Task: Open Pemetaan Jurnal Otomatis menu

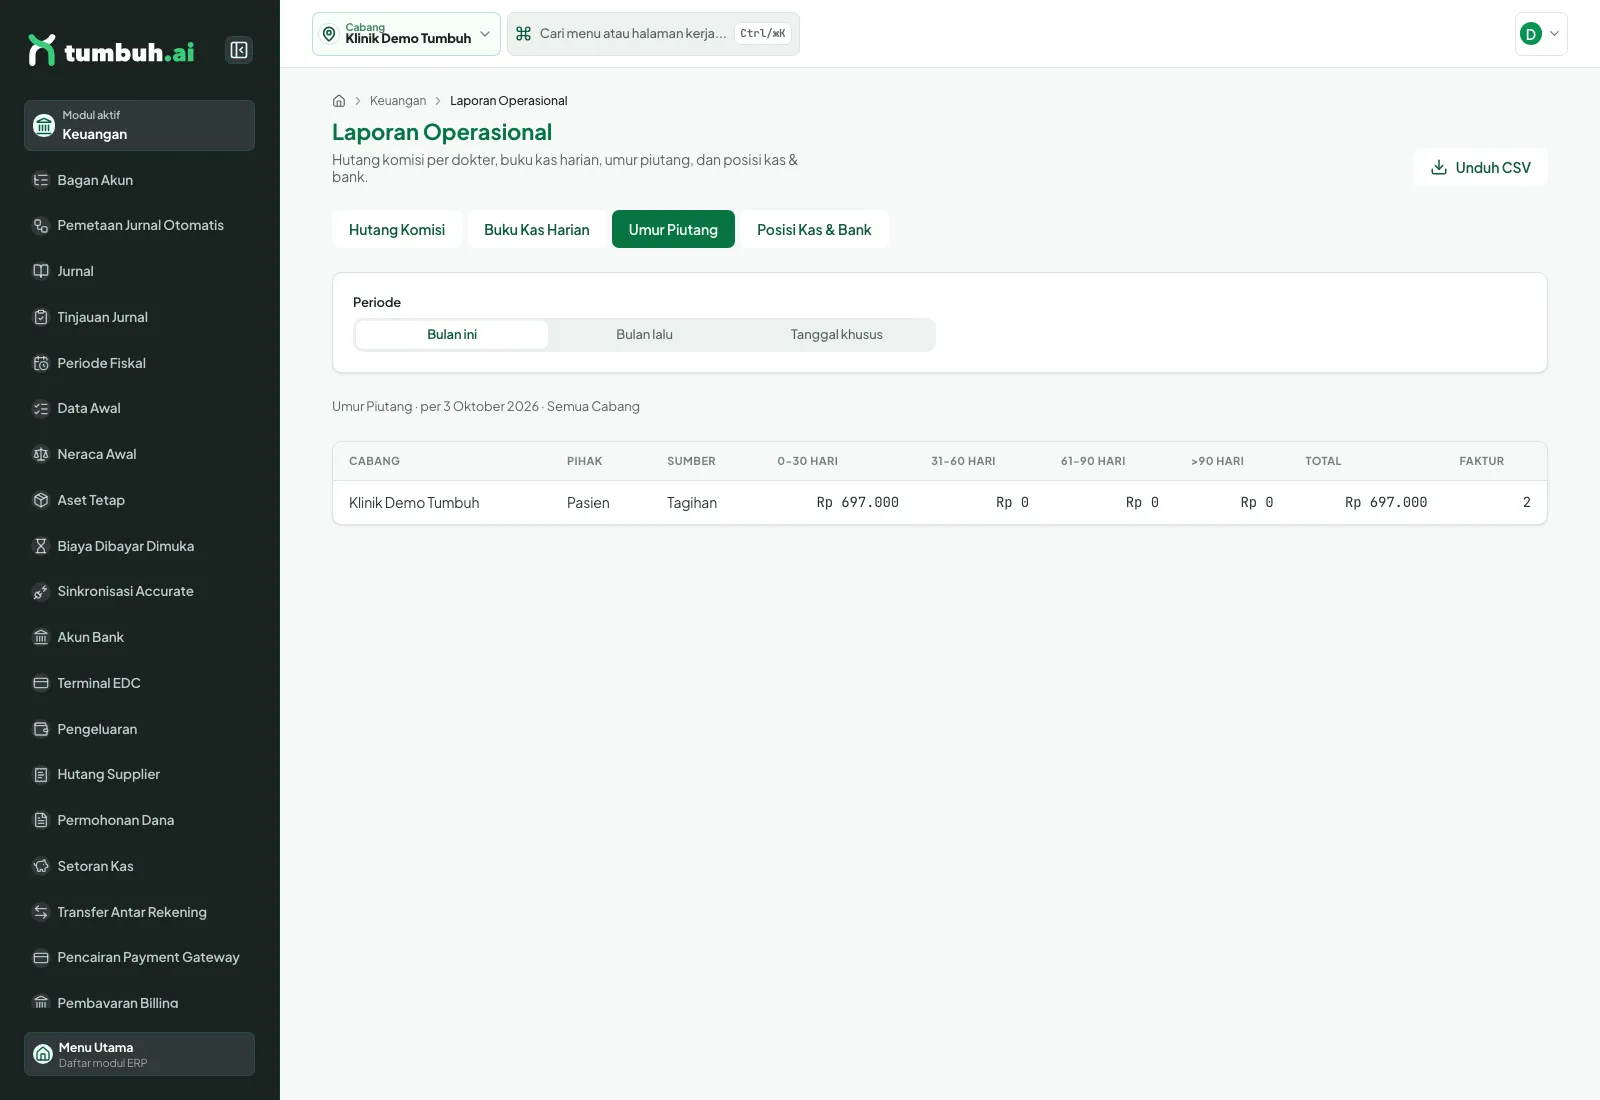Action: pos(139,225)
